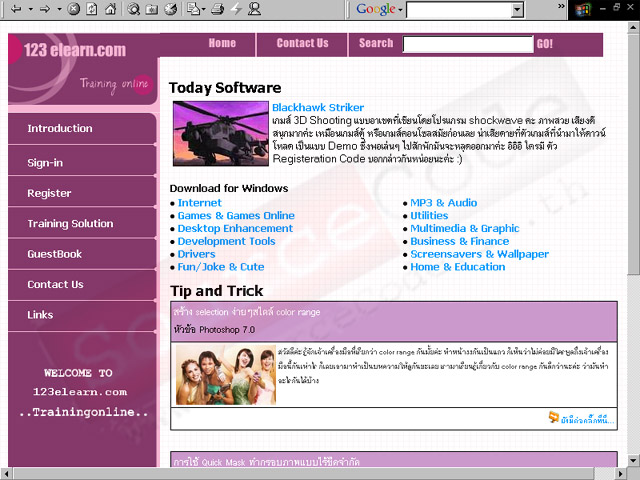
Task: Open the Desktop Enhancement category
Action: point(235,229)
